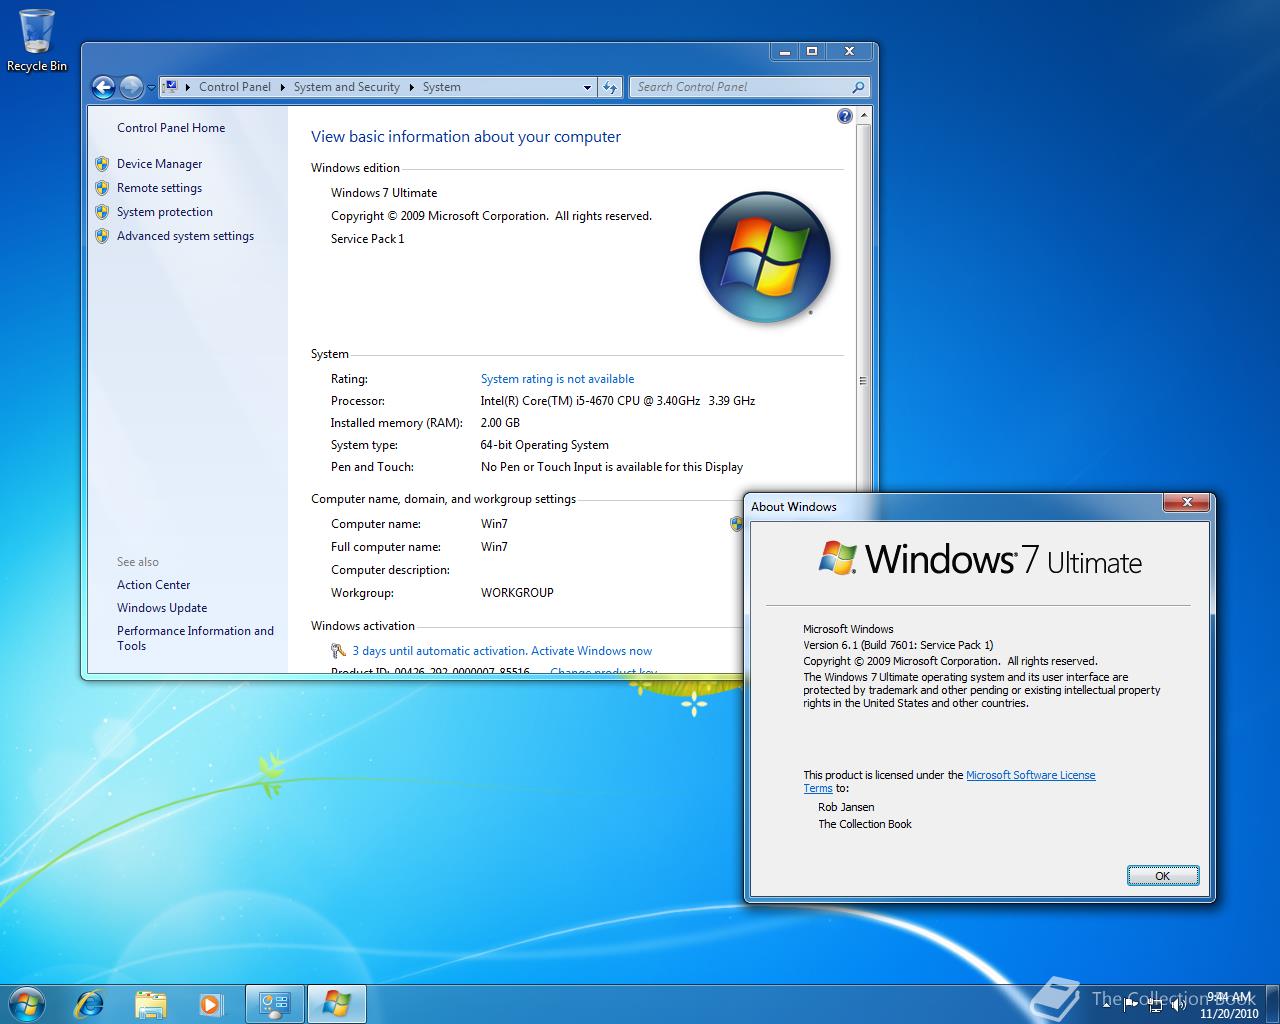Open Windows Update under See also

point(162,608)
